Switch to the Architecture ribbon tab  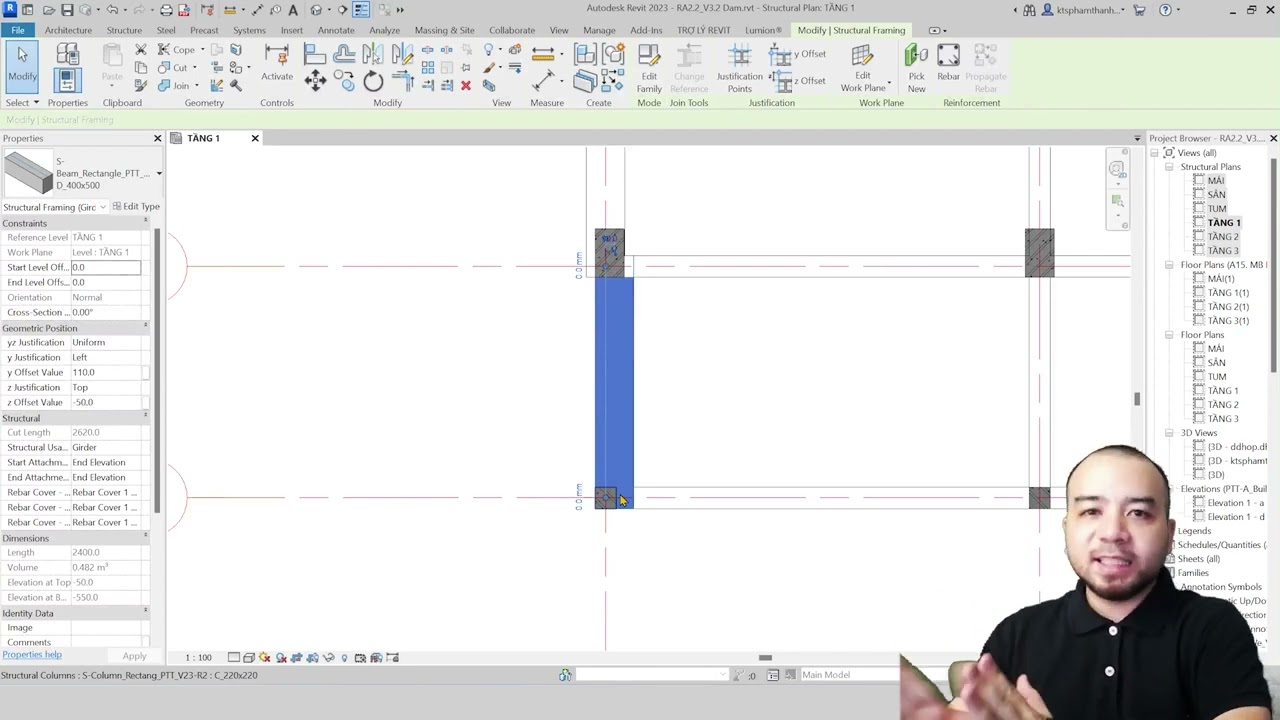pos(68,30)
